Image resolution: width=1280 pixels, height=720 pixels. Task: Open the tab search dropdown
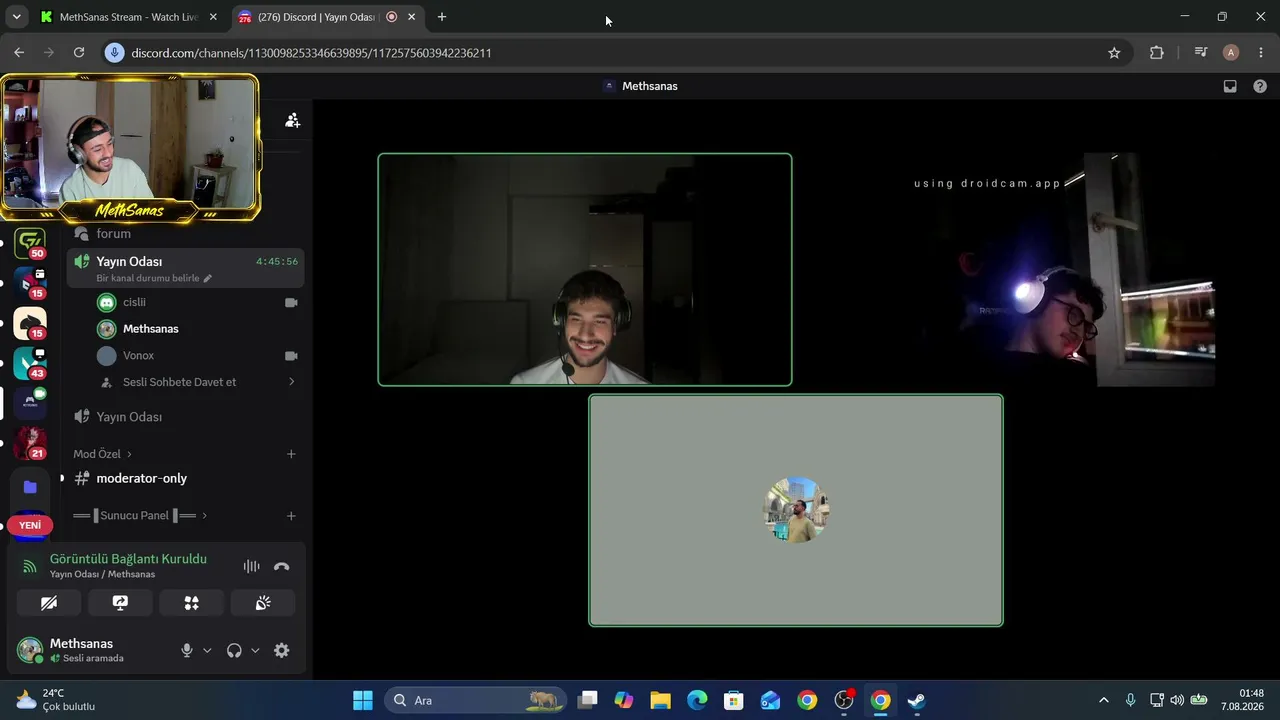click(16, 17)
